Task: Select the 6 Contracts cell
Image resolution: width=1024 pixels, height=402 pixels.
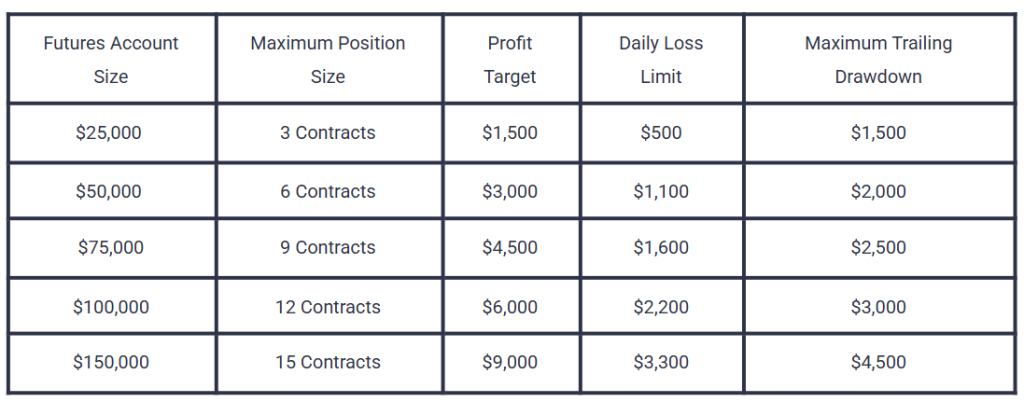Action: tap(328, 191)
